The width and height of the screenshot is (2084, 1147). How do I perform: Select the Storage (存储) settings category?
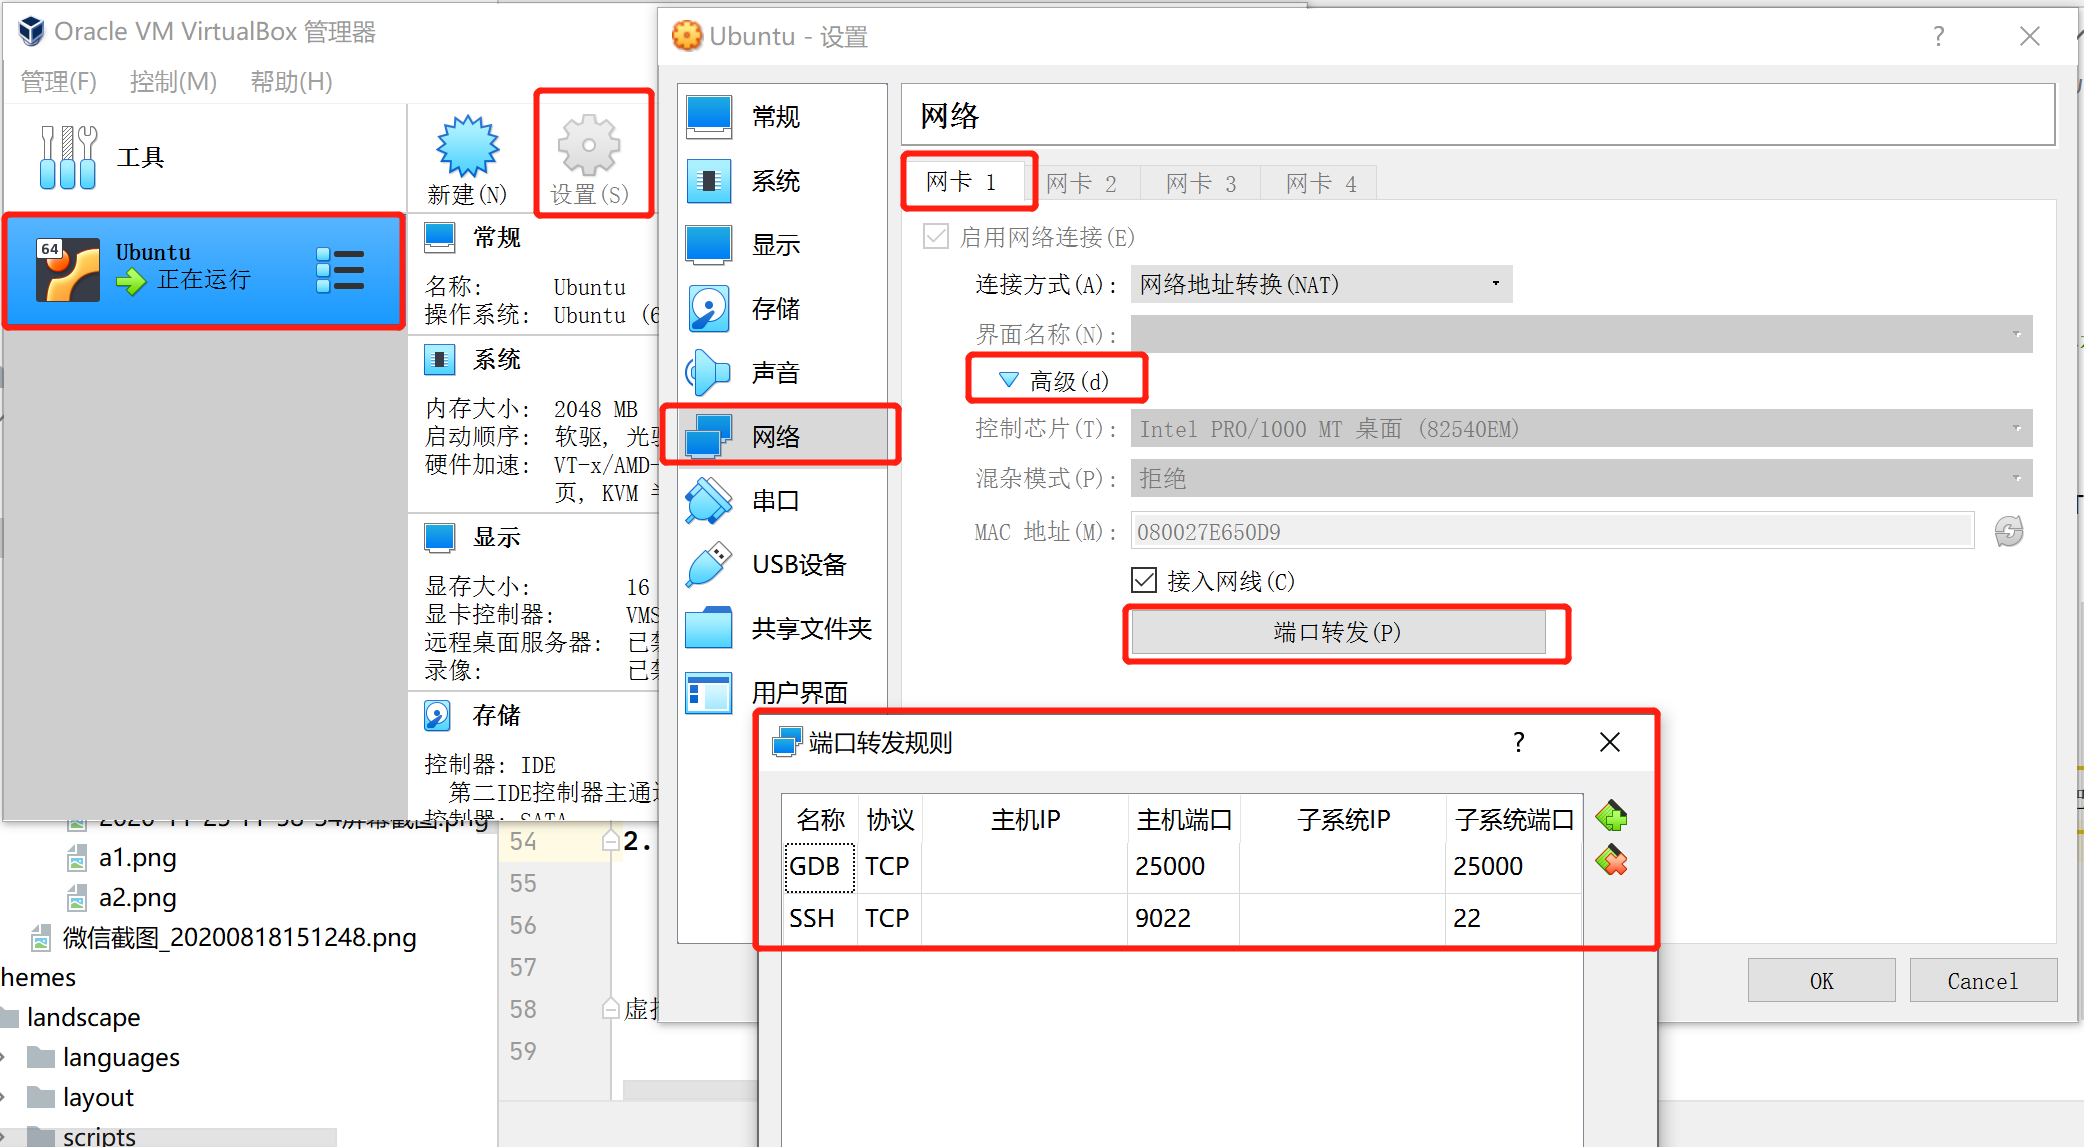775,309
